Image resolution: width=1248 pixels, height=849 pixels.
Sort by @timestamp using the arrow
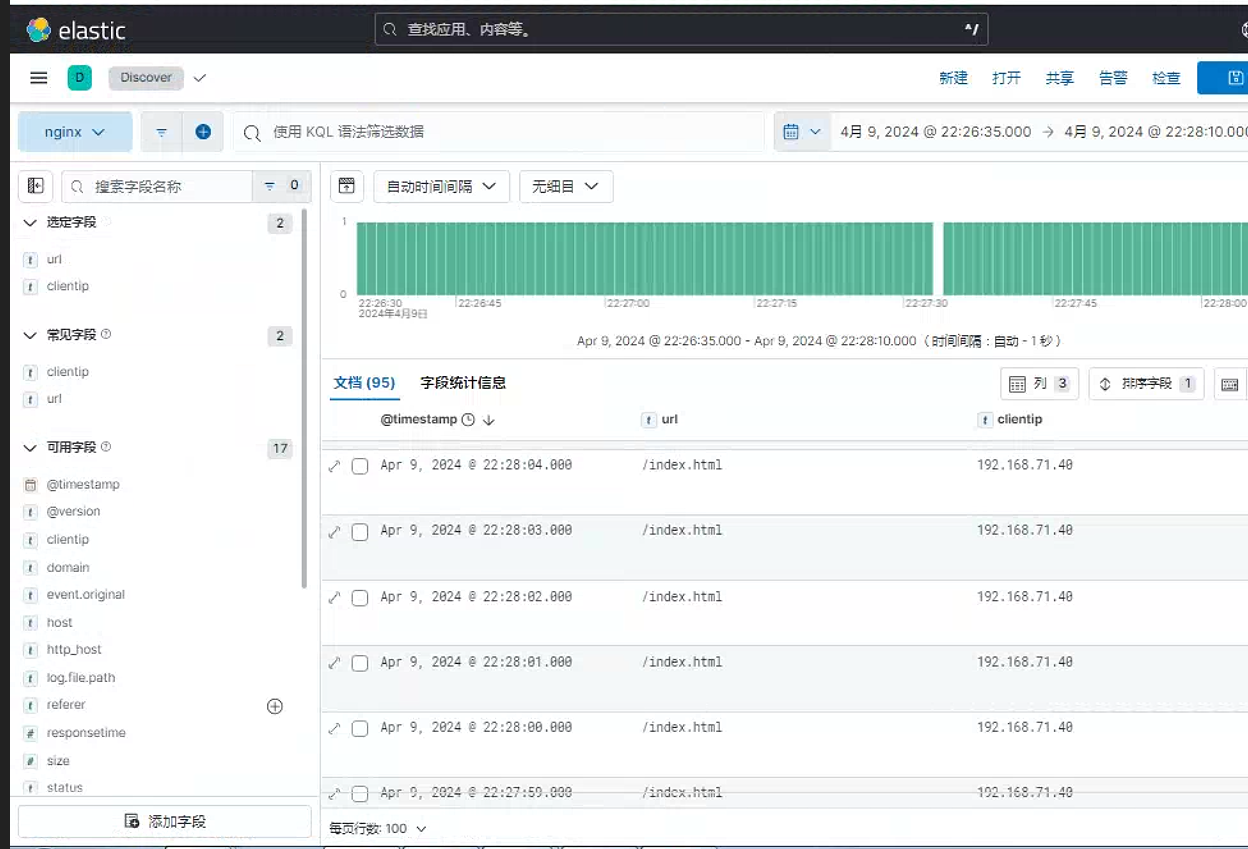(x=489, y=420)
